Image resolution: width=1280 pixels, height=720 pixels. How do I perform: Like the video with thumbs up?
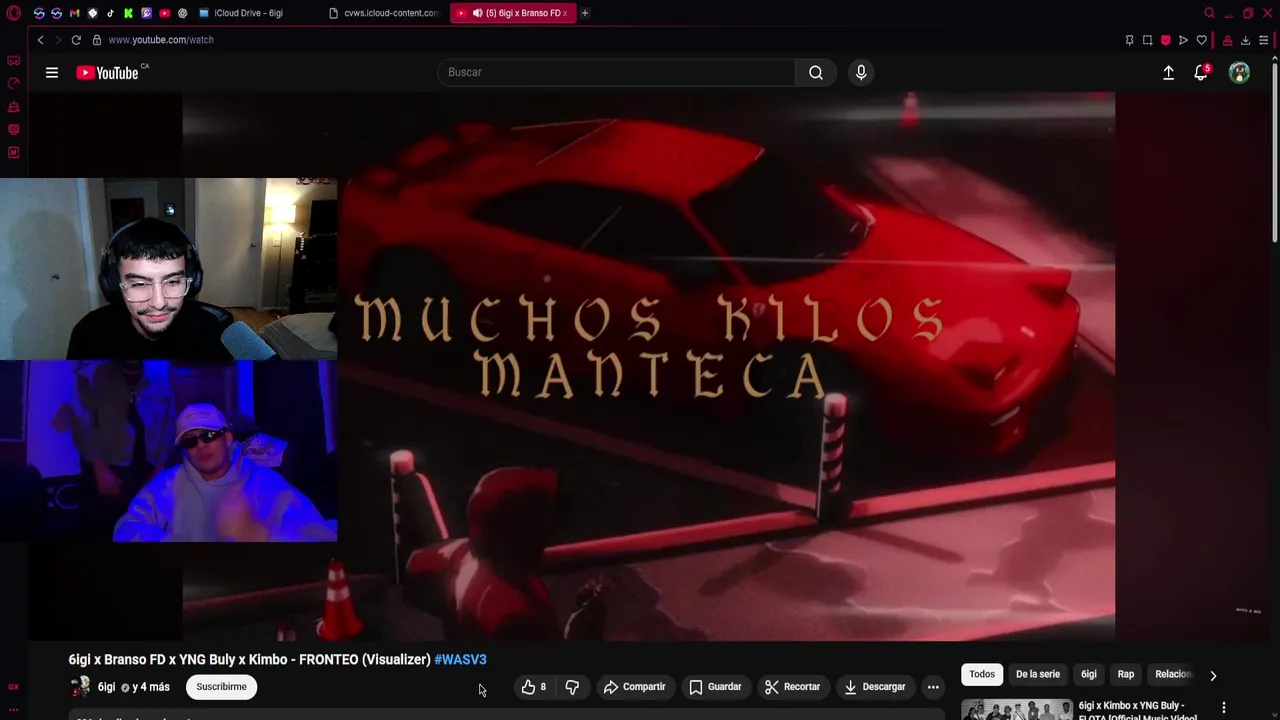534,687
